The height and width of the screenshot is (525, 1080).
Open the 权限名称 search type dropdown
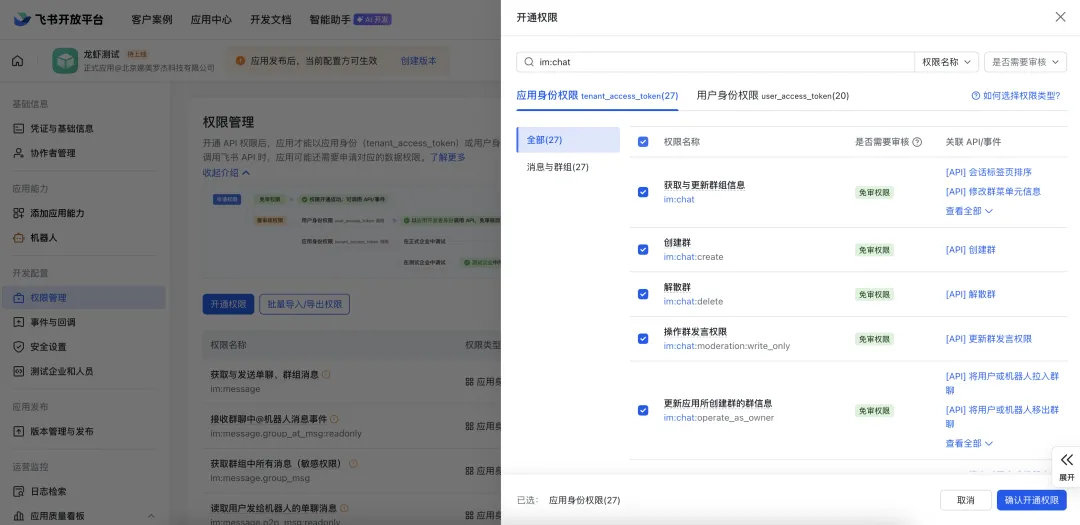click(946, 62)
